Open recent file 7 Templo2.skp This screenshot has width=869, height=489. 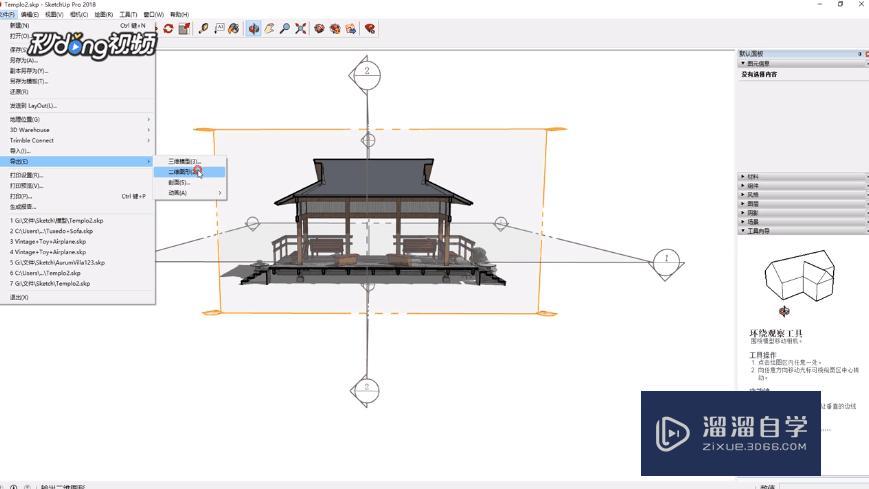point(78,283)
